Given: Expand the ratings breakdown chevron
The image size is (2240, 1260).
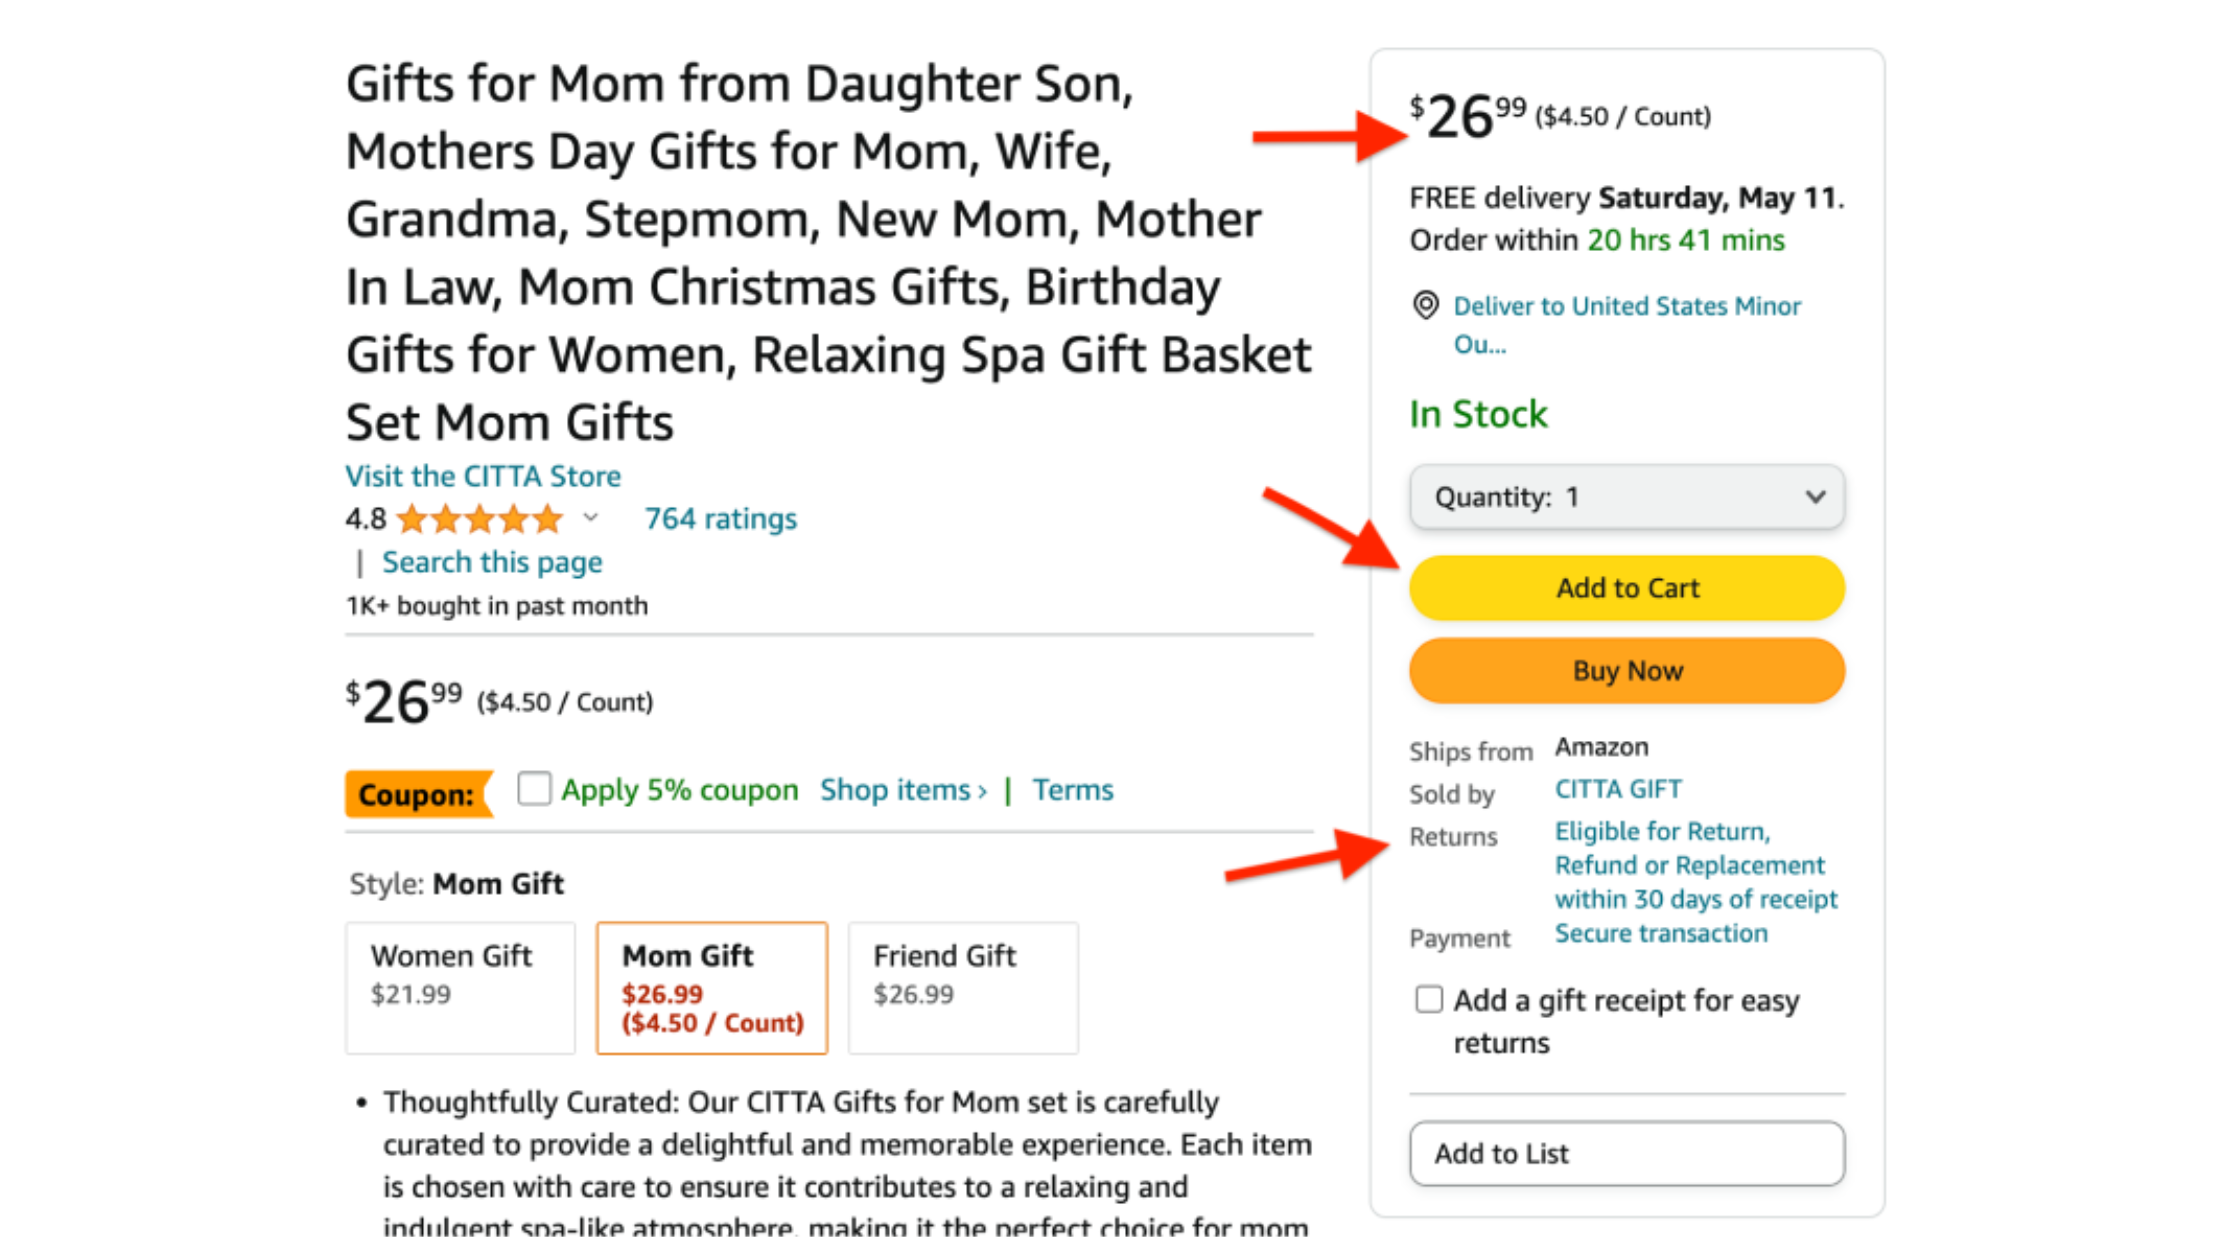Looking at the screenshot, I should (591, 518).
